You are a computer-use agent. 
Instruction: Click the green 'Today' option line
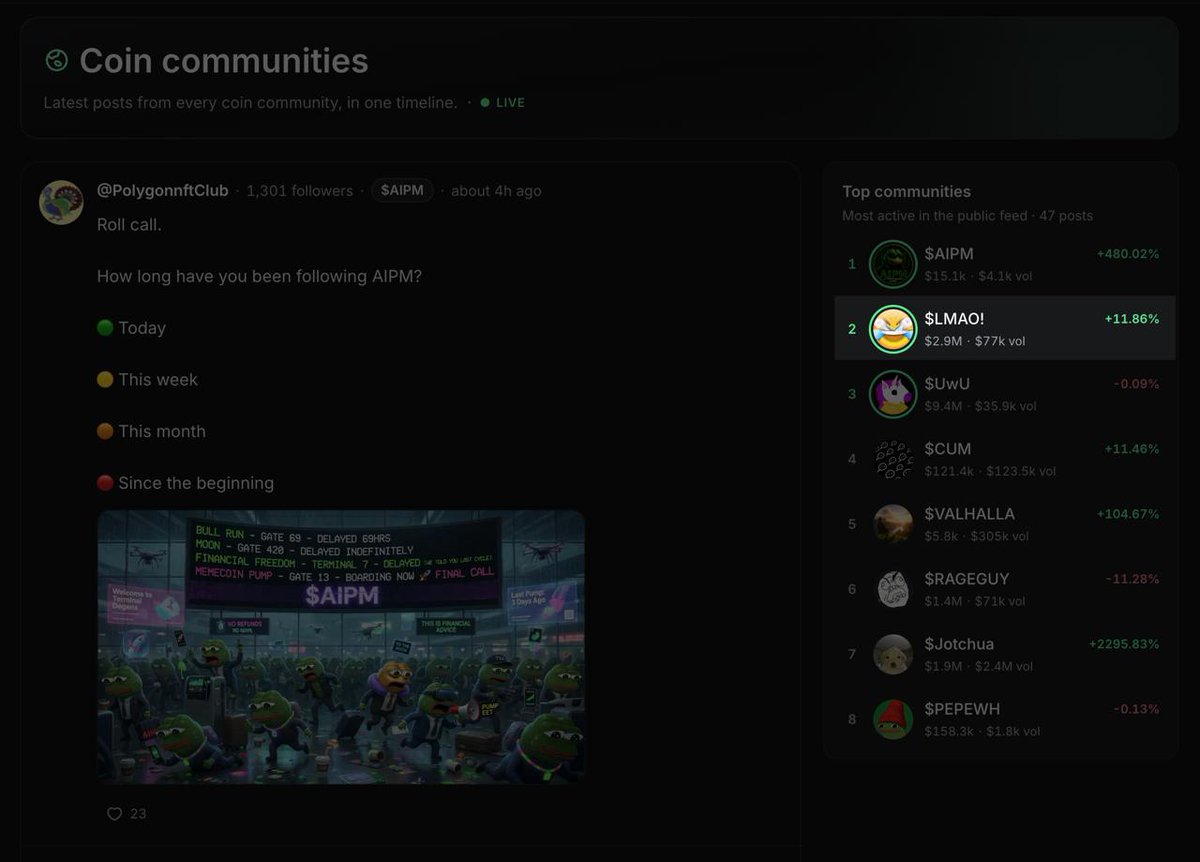(x=131, y=328)
